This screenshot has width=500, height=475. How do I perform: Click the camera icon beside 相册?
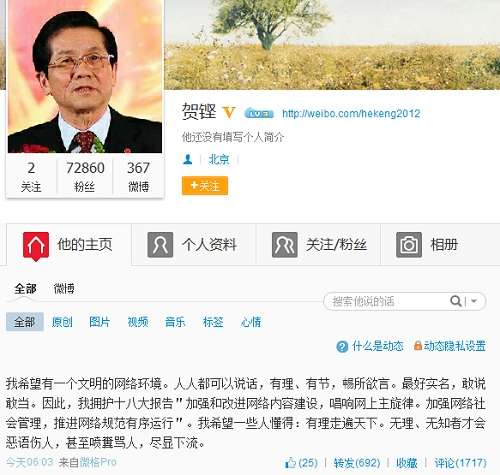tap(409, 245)
